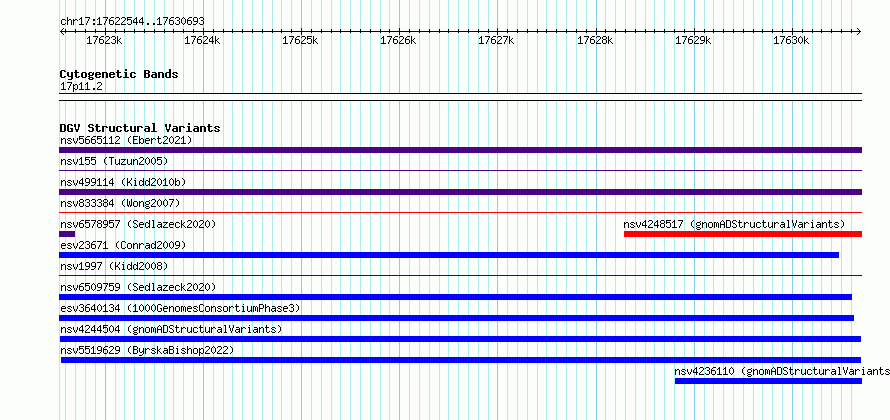
Task: Open variant nsv499114 (Kidd2010b) label
Action: tap(123, 182)
